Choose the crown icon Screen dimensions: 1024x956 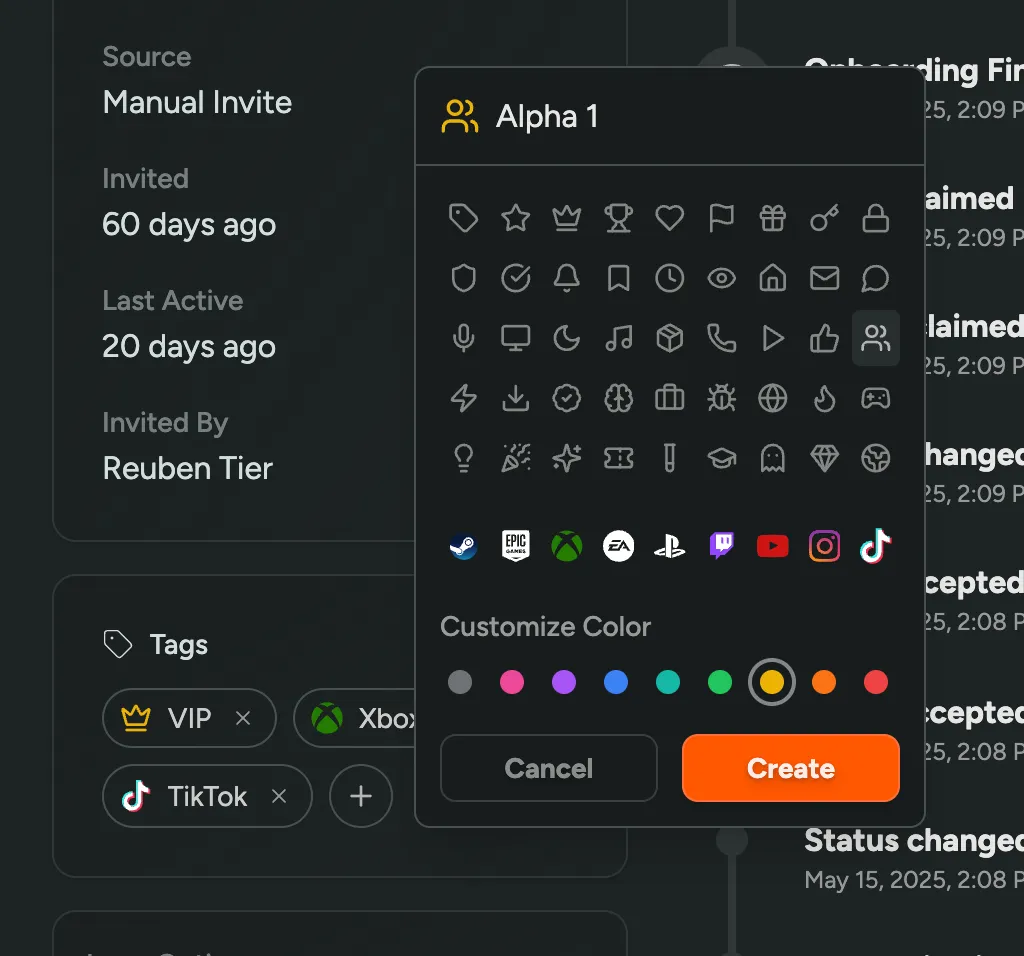(567, 218)
